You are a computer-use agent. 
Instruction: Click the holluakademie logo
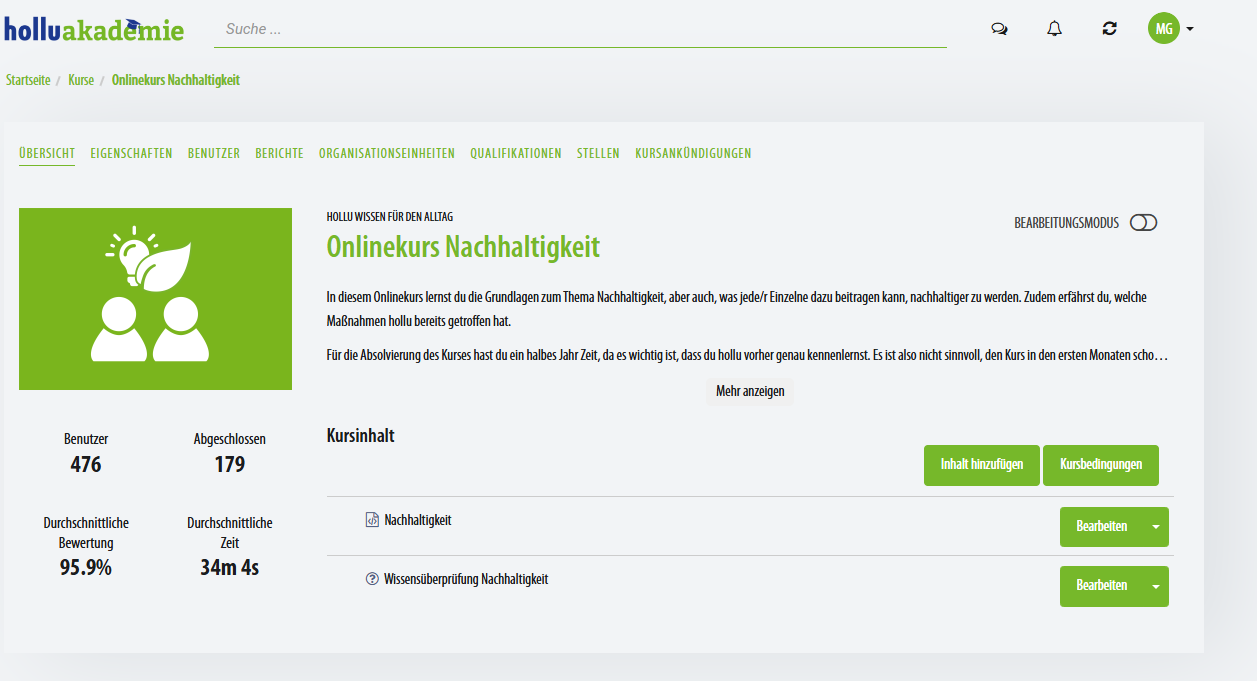click(x=94, y=28)
